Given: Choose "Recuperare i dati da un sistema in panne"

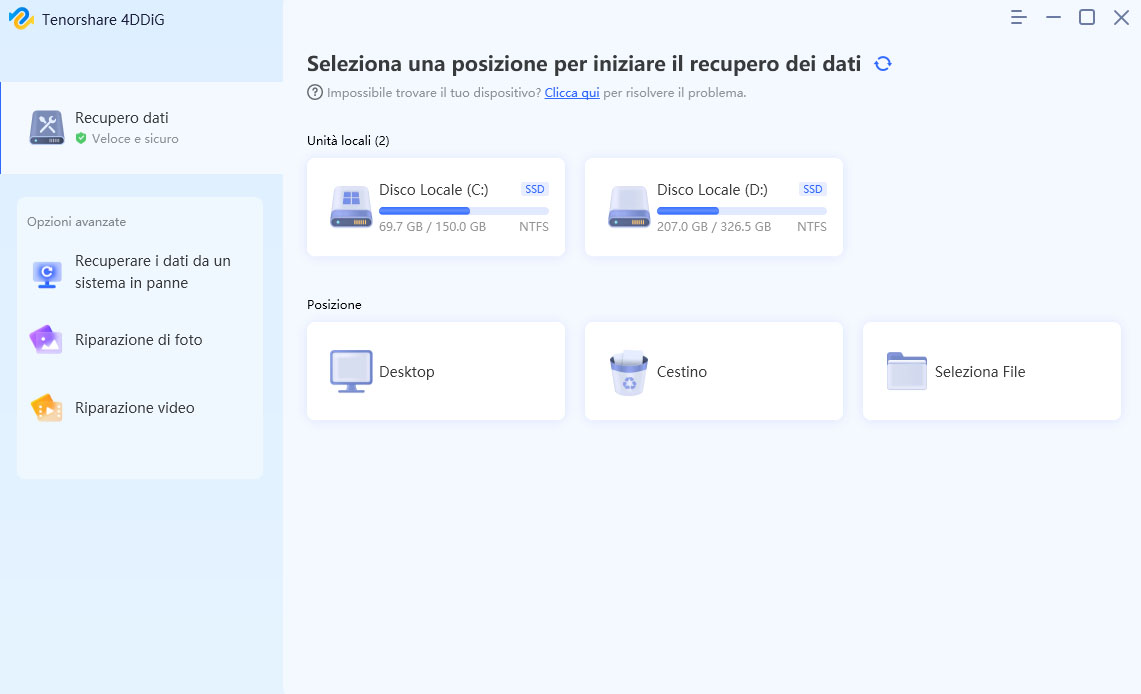Looking at the screenshot, I should (152, 272).
